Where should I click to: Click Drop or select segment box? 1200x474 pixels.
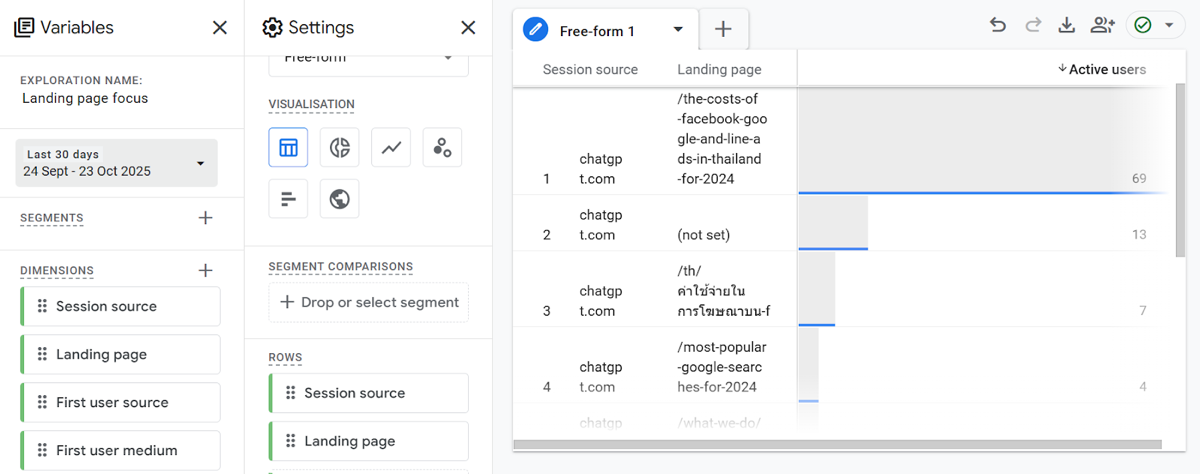pyautogui.click(x=368, y=302)
